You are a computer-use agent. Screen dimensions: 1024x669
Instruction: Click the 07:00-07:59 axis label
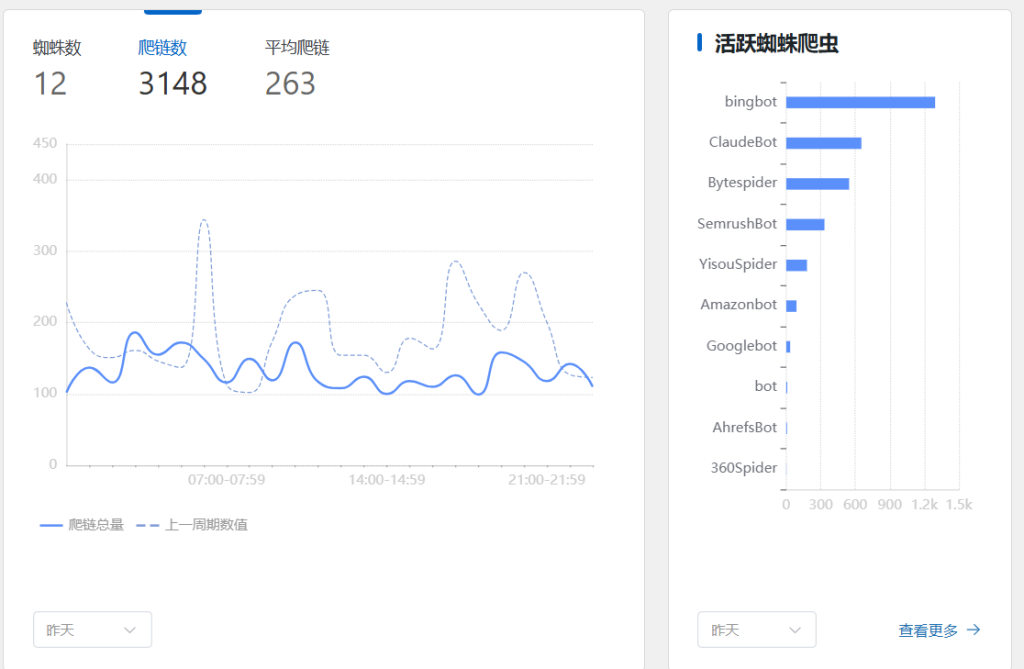(227, 480)
